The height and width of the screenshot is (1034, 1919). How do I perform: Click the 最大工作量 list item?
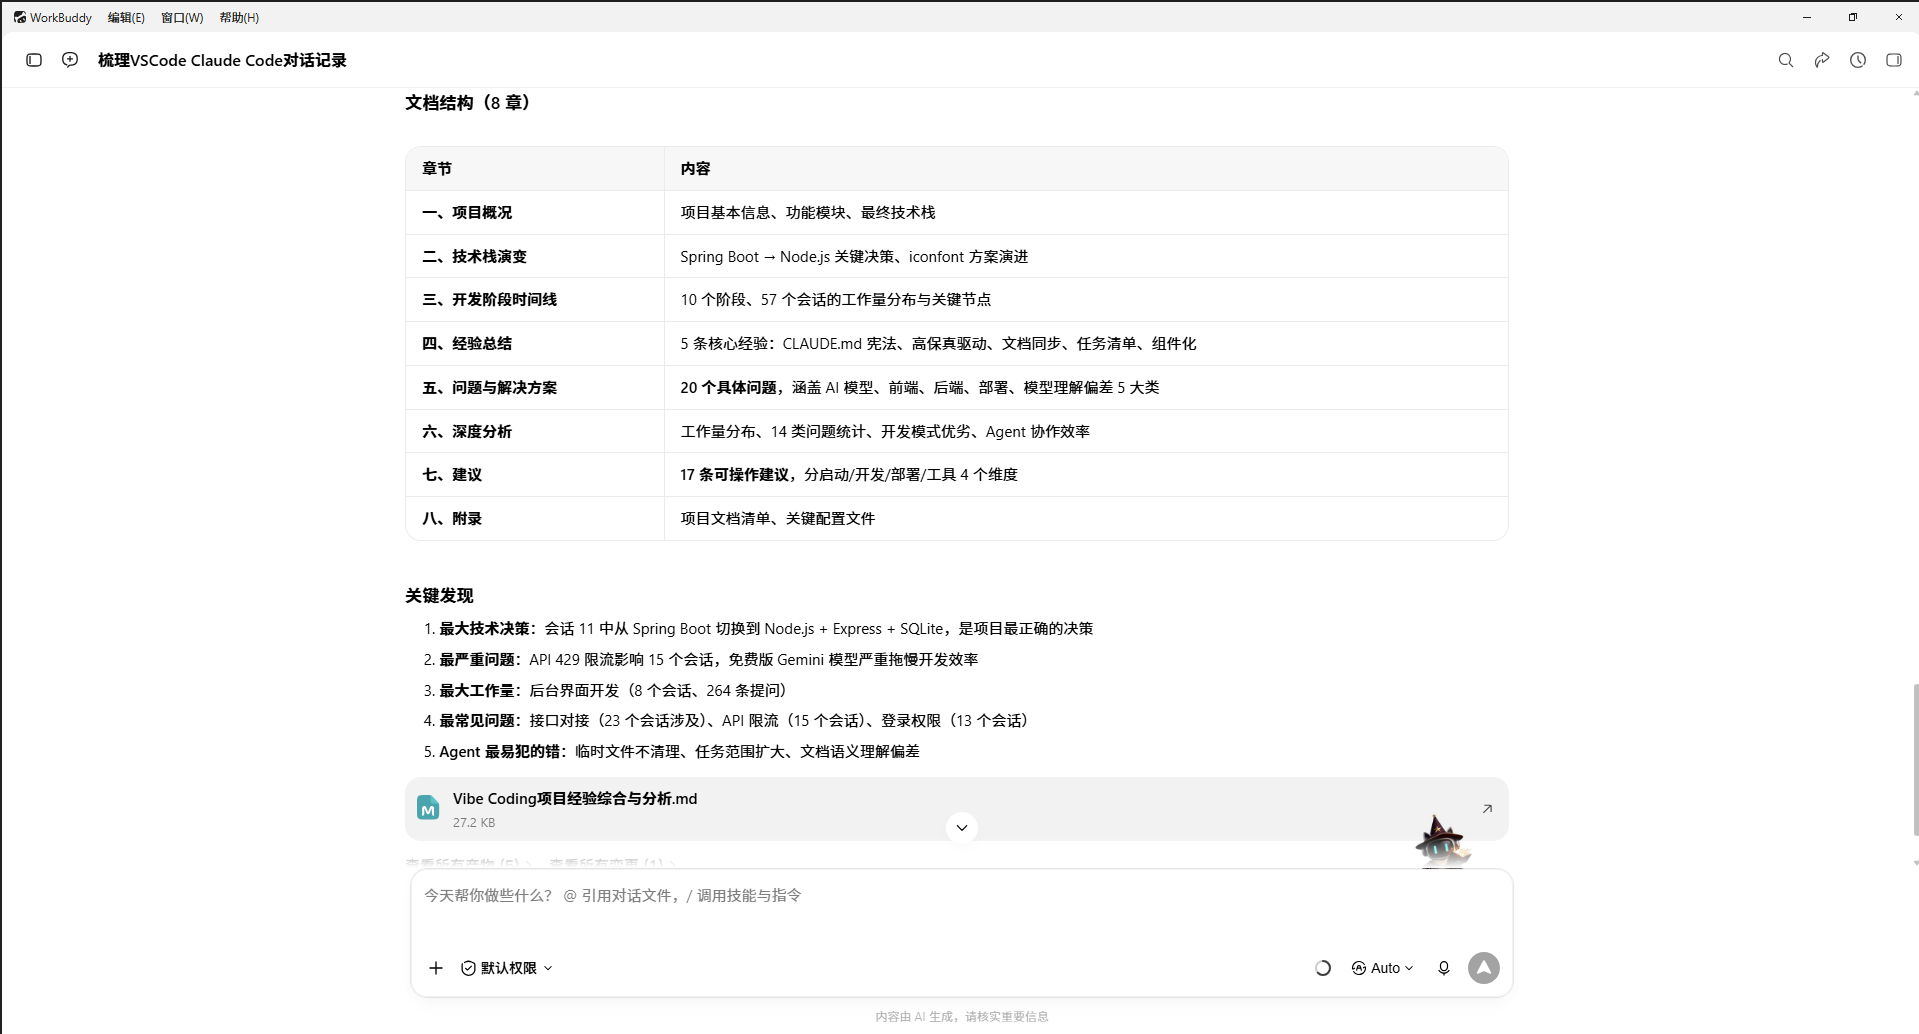pyautogui.click(x=613, y=691)
